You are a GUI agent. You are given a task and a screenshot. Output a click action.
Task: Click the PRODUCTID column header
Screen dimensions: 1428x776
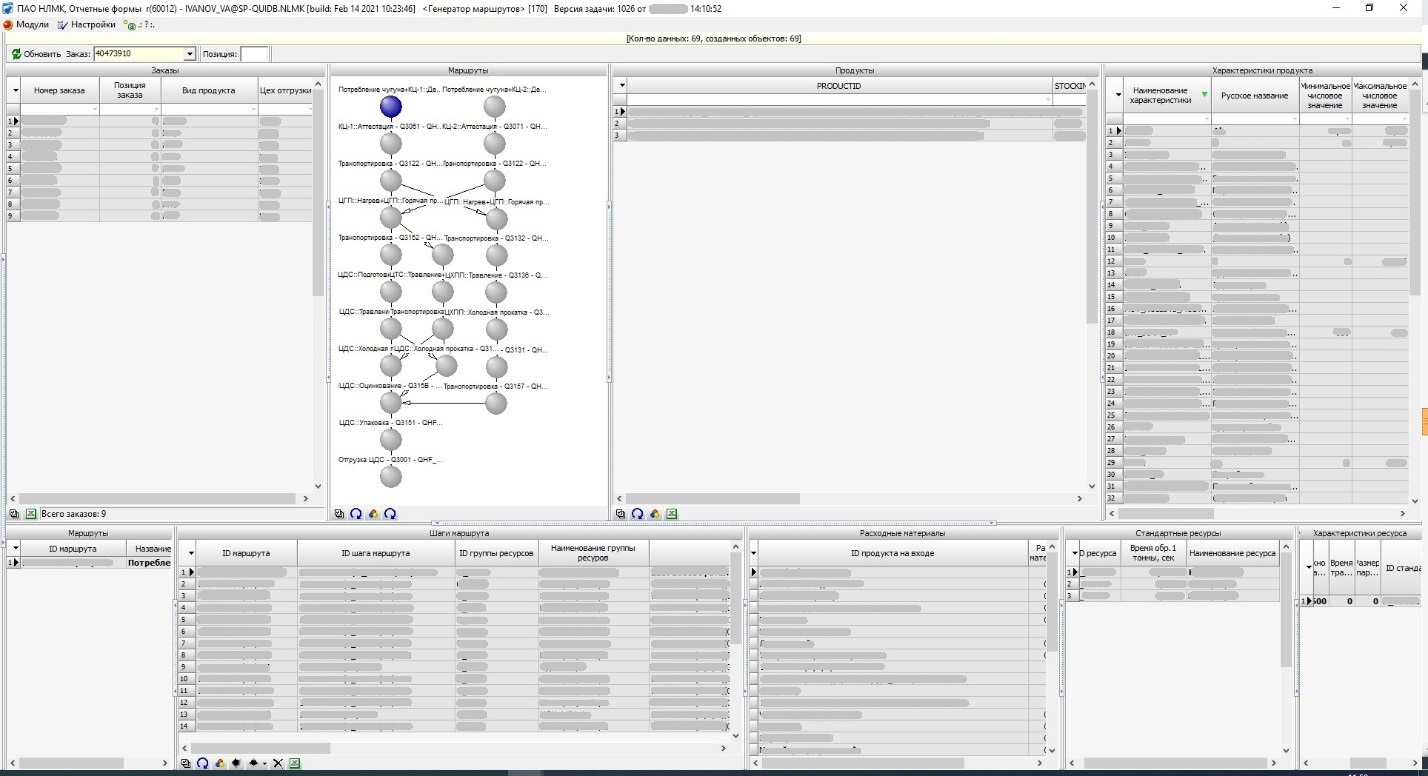(x=840, y=86)
